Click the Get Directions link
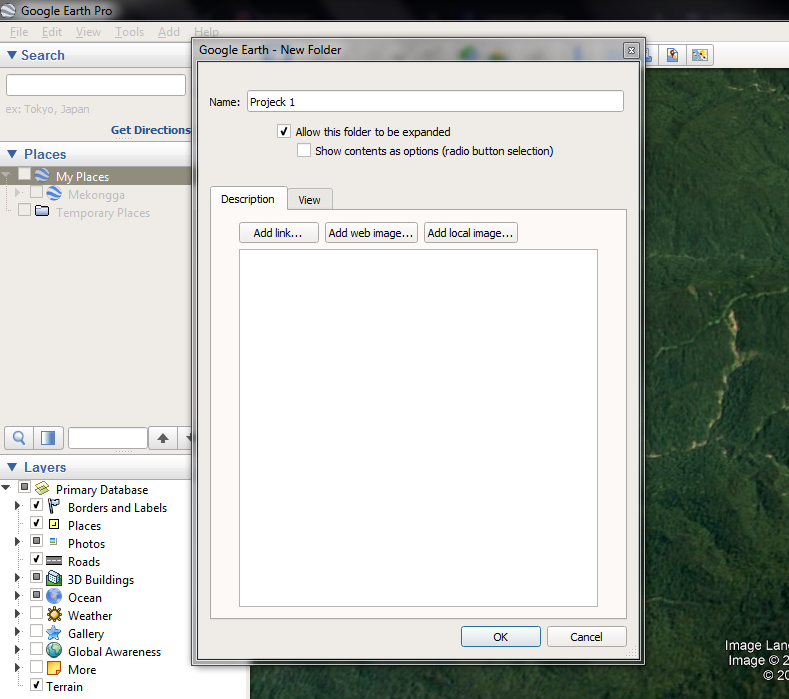The image size is (789, 699). (150, 130)
